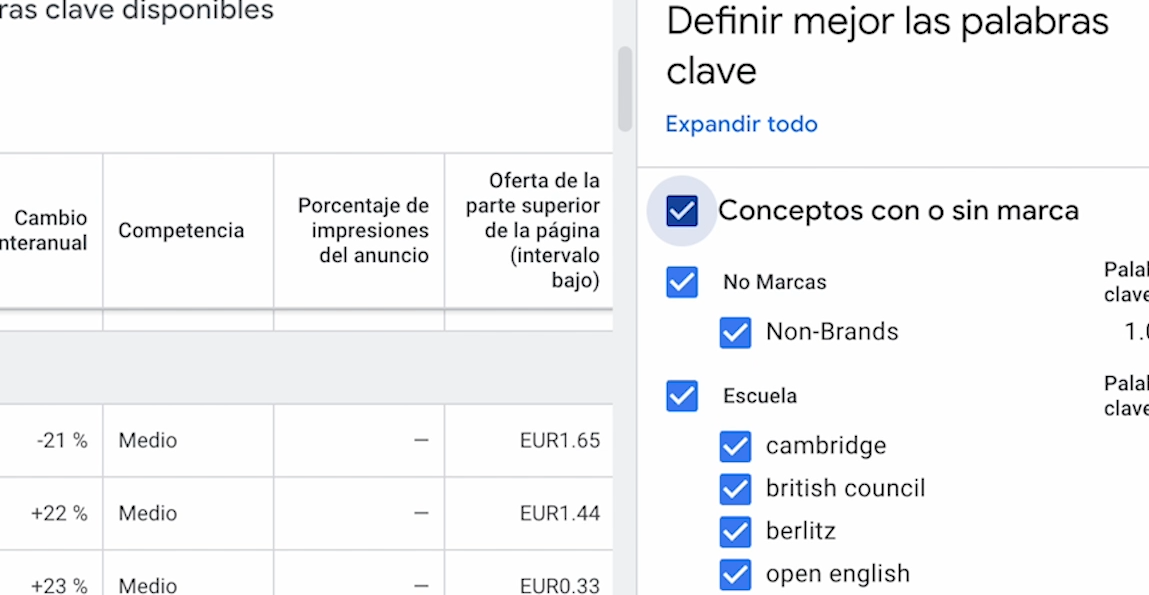The height and width of the screenshot is (595, 1149).
Task: Disable the cambridge keyword checkbox
Action: pos(735,446)
